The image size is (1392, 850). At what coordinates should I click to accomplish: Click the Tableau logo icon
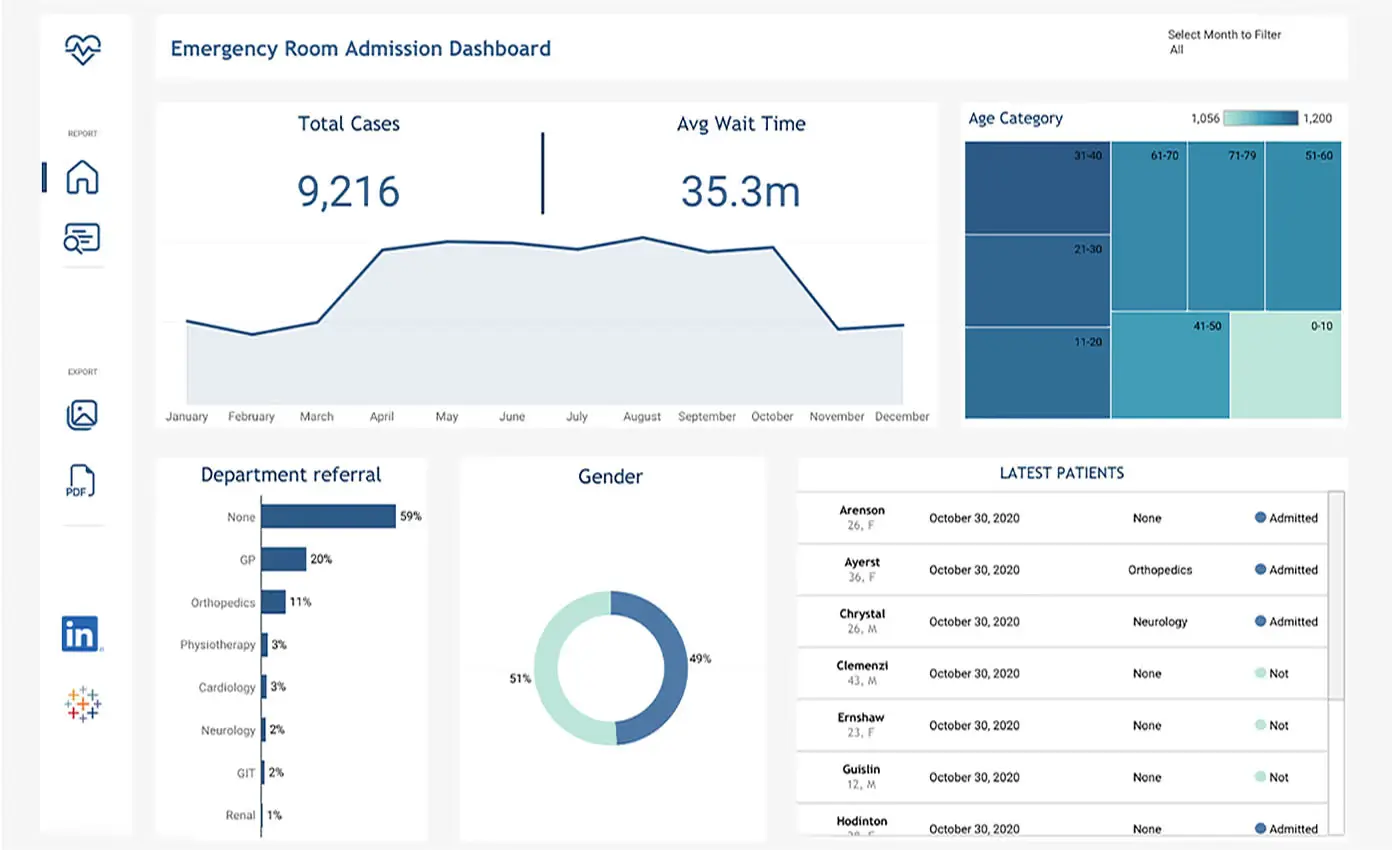click(x=83, y=704)
